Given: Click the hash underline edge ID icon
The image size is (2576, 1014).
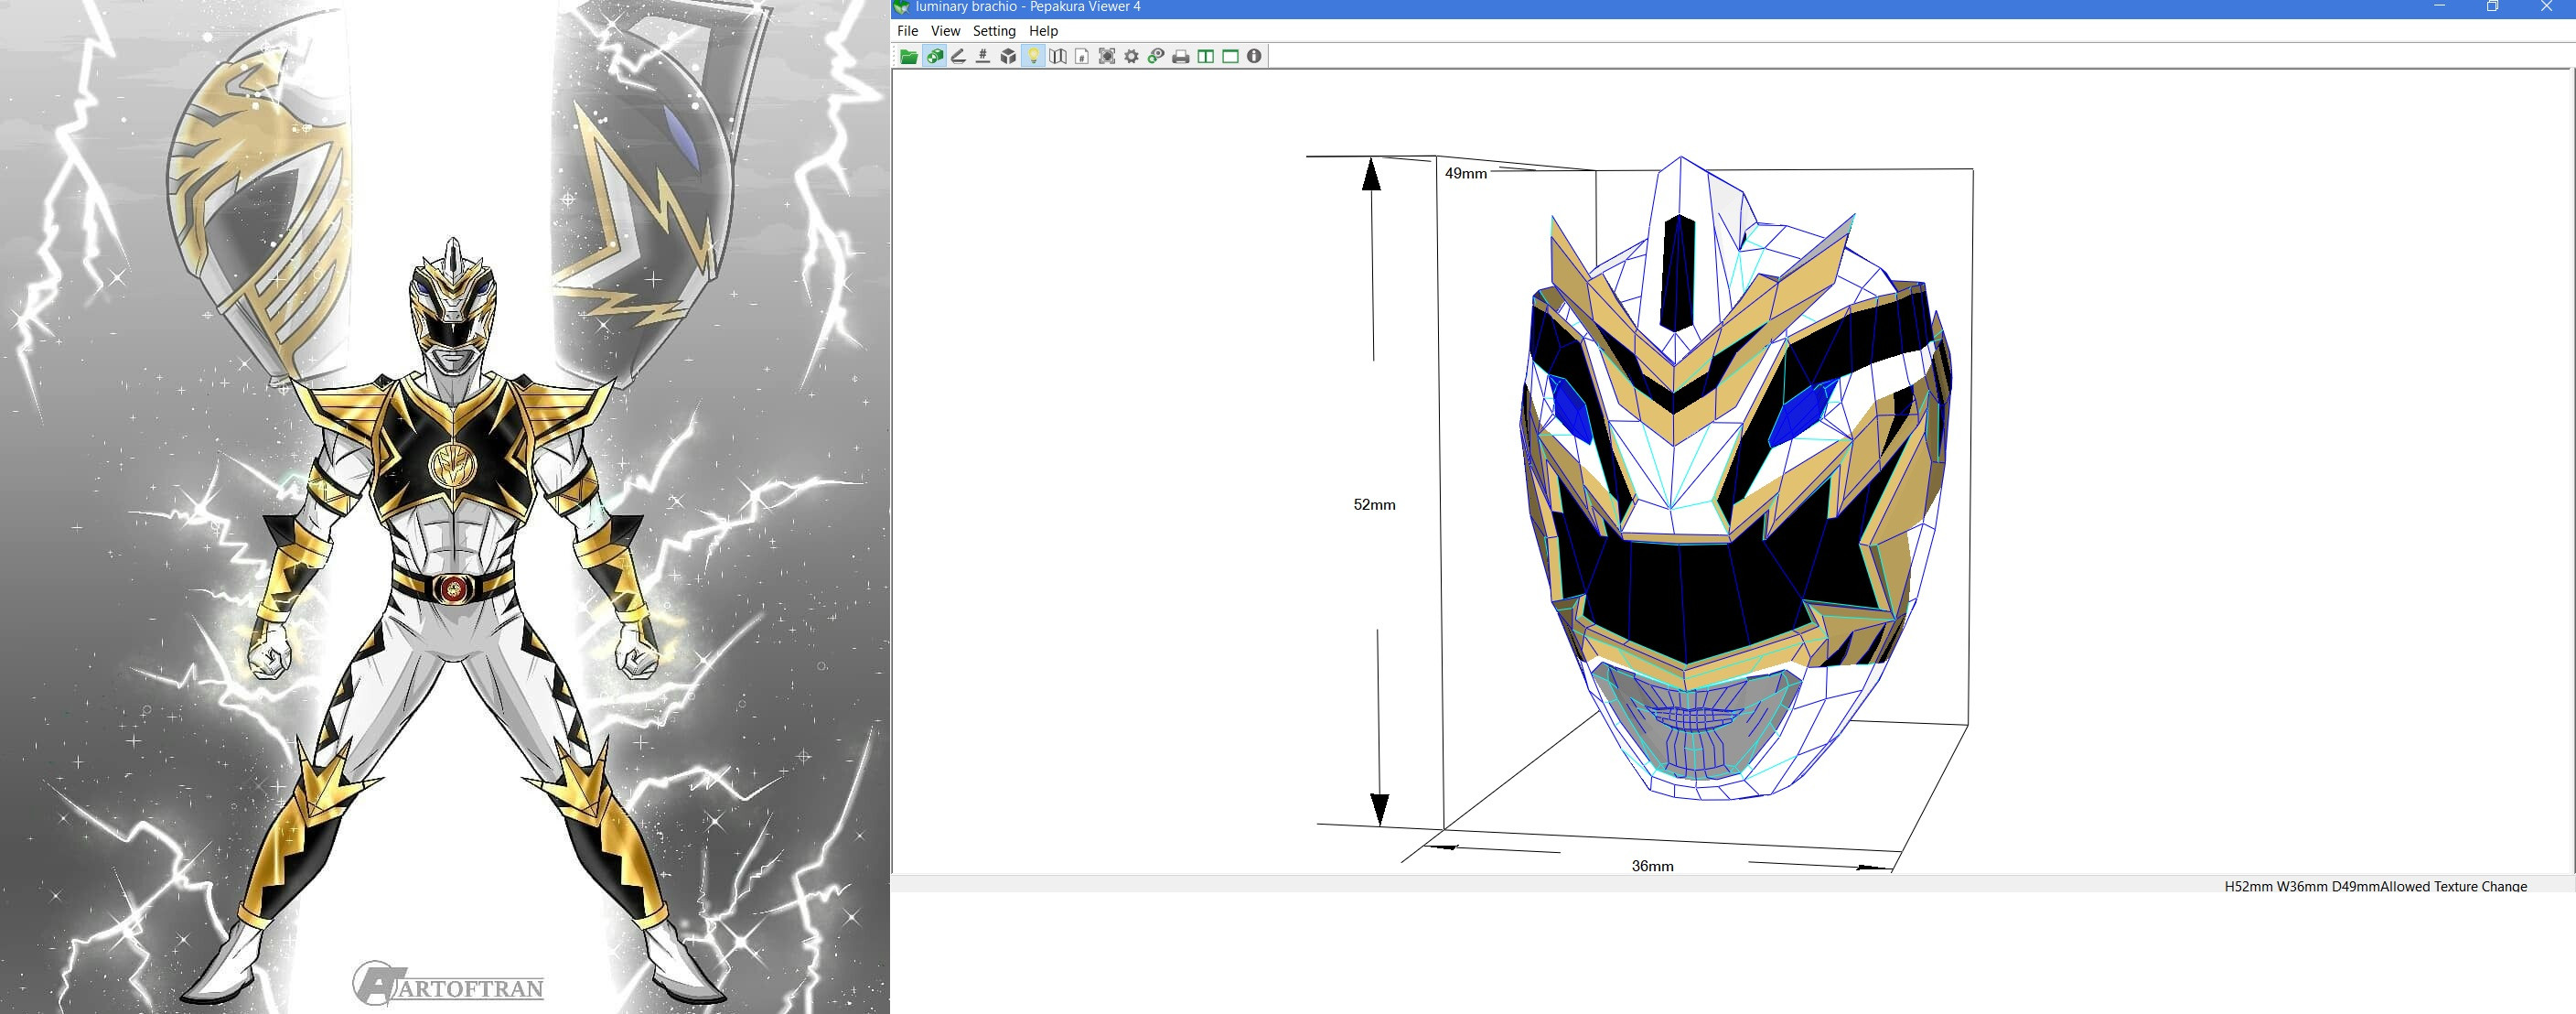Looking at the screenshot, I should click(983, 57).
